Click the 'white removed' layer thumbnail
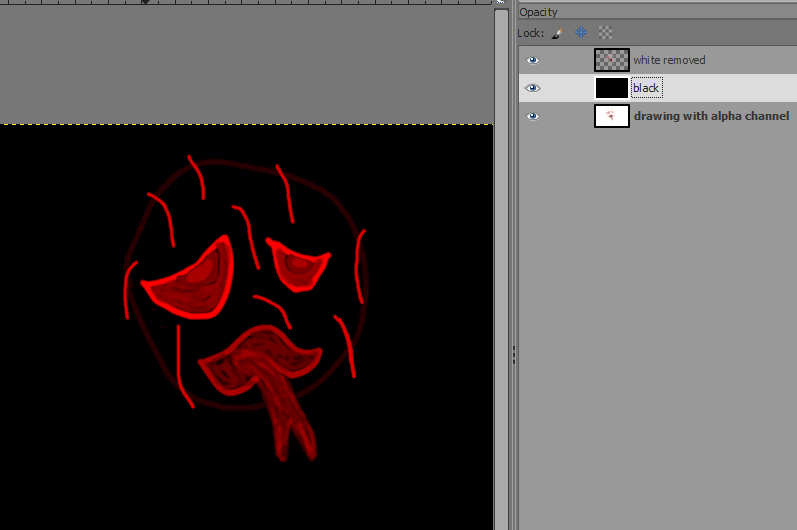This screenshot has height=530, width=797. (611, 60)
